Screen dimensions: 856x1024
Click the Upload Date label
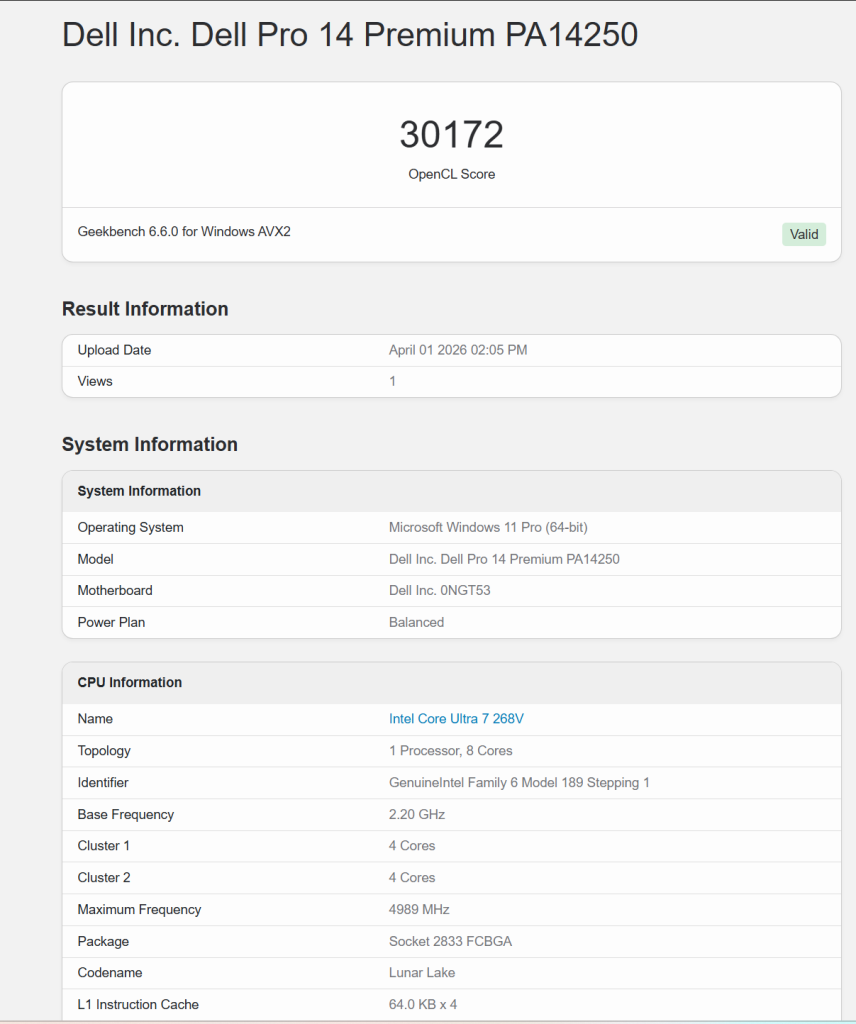click(x=114, y=350)
